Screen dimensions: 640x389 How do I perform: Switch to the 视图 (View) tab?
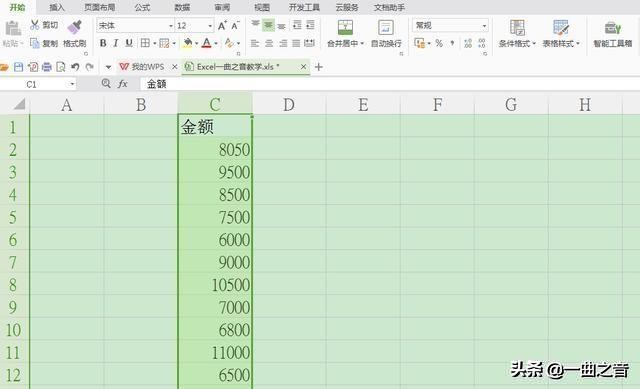[262, 7]
